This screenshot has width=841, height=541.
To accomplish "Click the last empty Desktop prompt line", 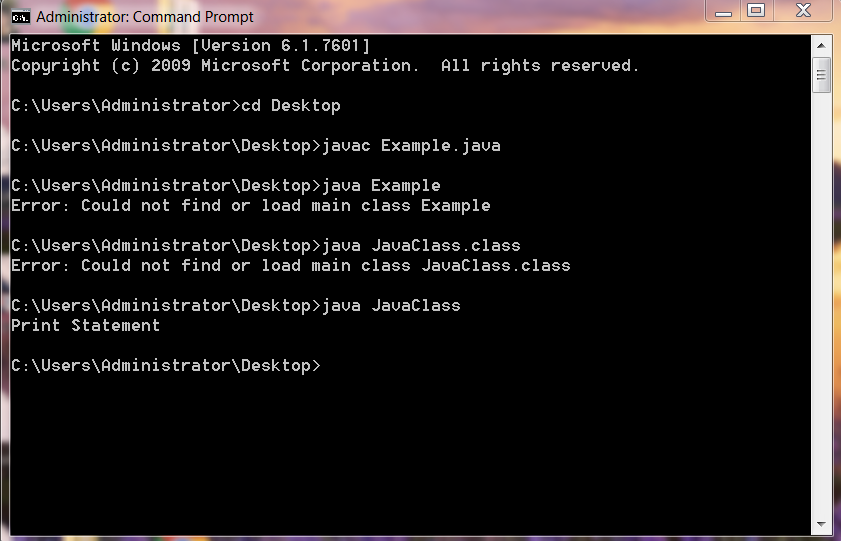I will 166,366.
